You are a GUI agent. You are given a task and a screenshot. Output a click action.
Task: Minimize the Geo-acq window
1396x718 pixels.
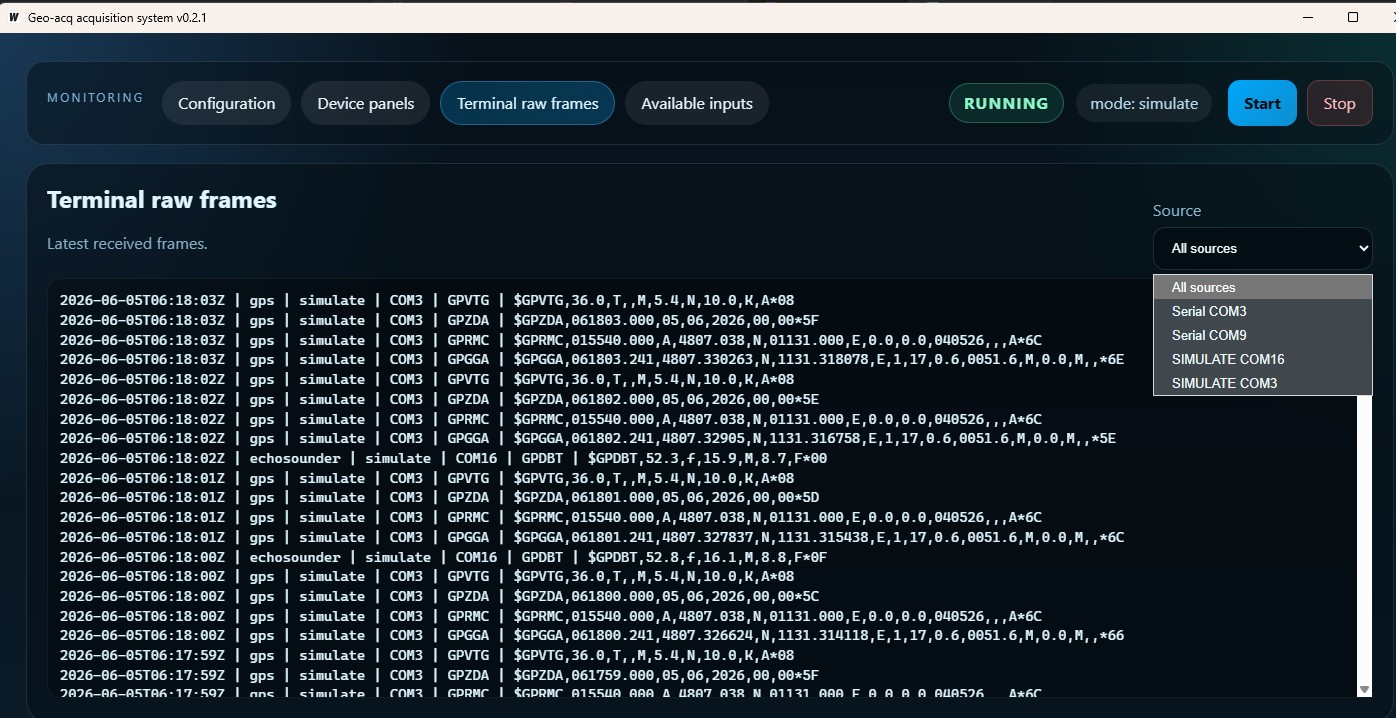[1307, 17]
